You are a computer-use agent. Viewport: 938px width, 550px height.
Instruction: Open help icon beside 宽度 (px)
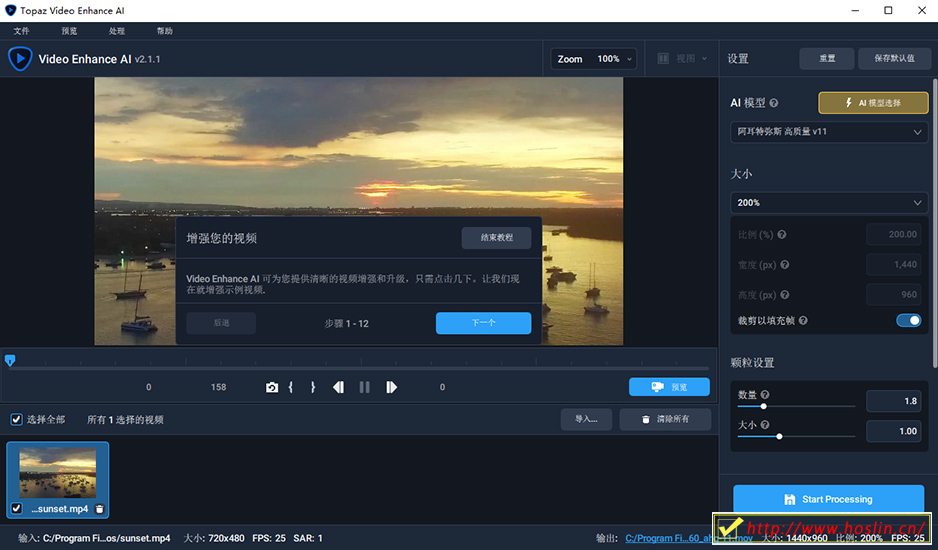(x=784, y=265)
